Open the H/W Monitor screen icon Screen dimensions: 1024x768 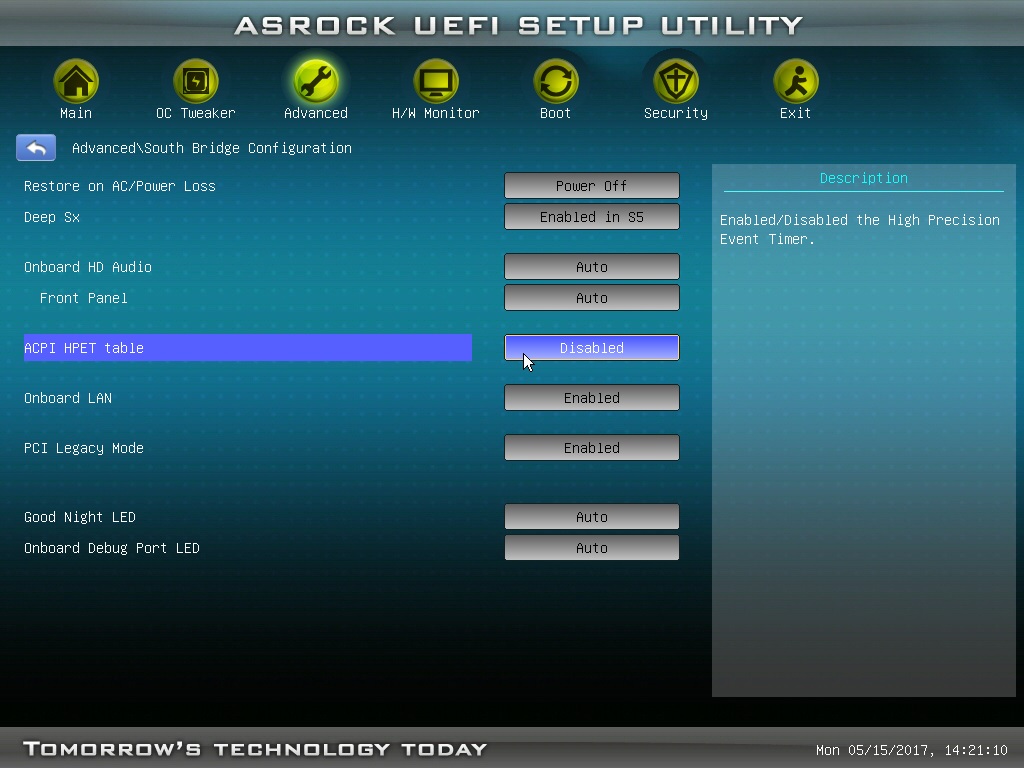tap(436, 81)
